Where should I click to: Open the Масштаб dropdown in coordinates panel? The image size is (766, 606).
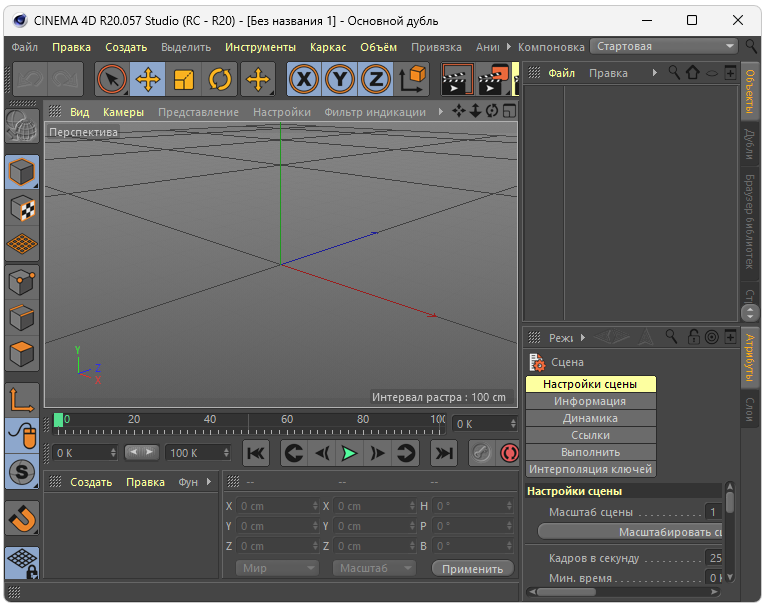click(x=374, y=568)
